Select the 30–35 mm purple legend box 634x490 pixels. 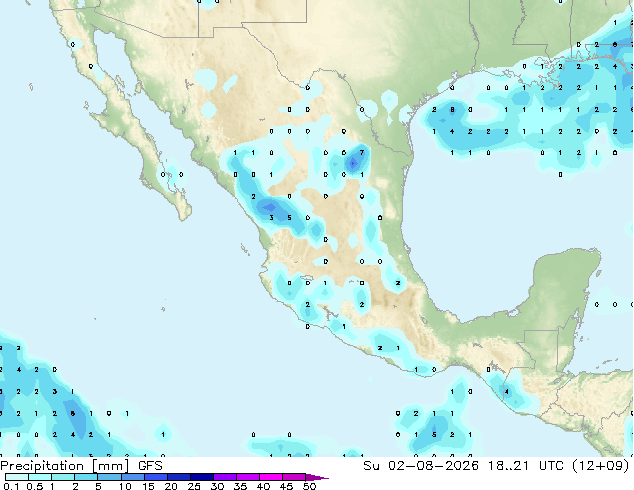(224, 477)
